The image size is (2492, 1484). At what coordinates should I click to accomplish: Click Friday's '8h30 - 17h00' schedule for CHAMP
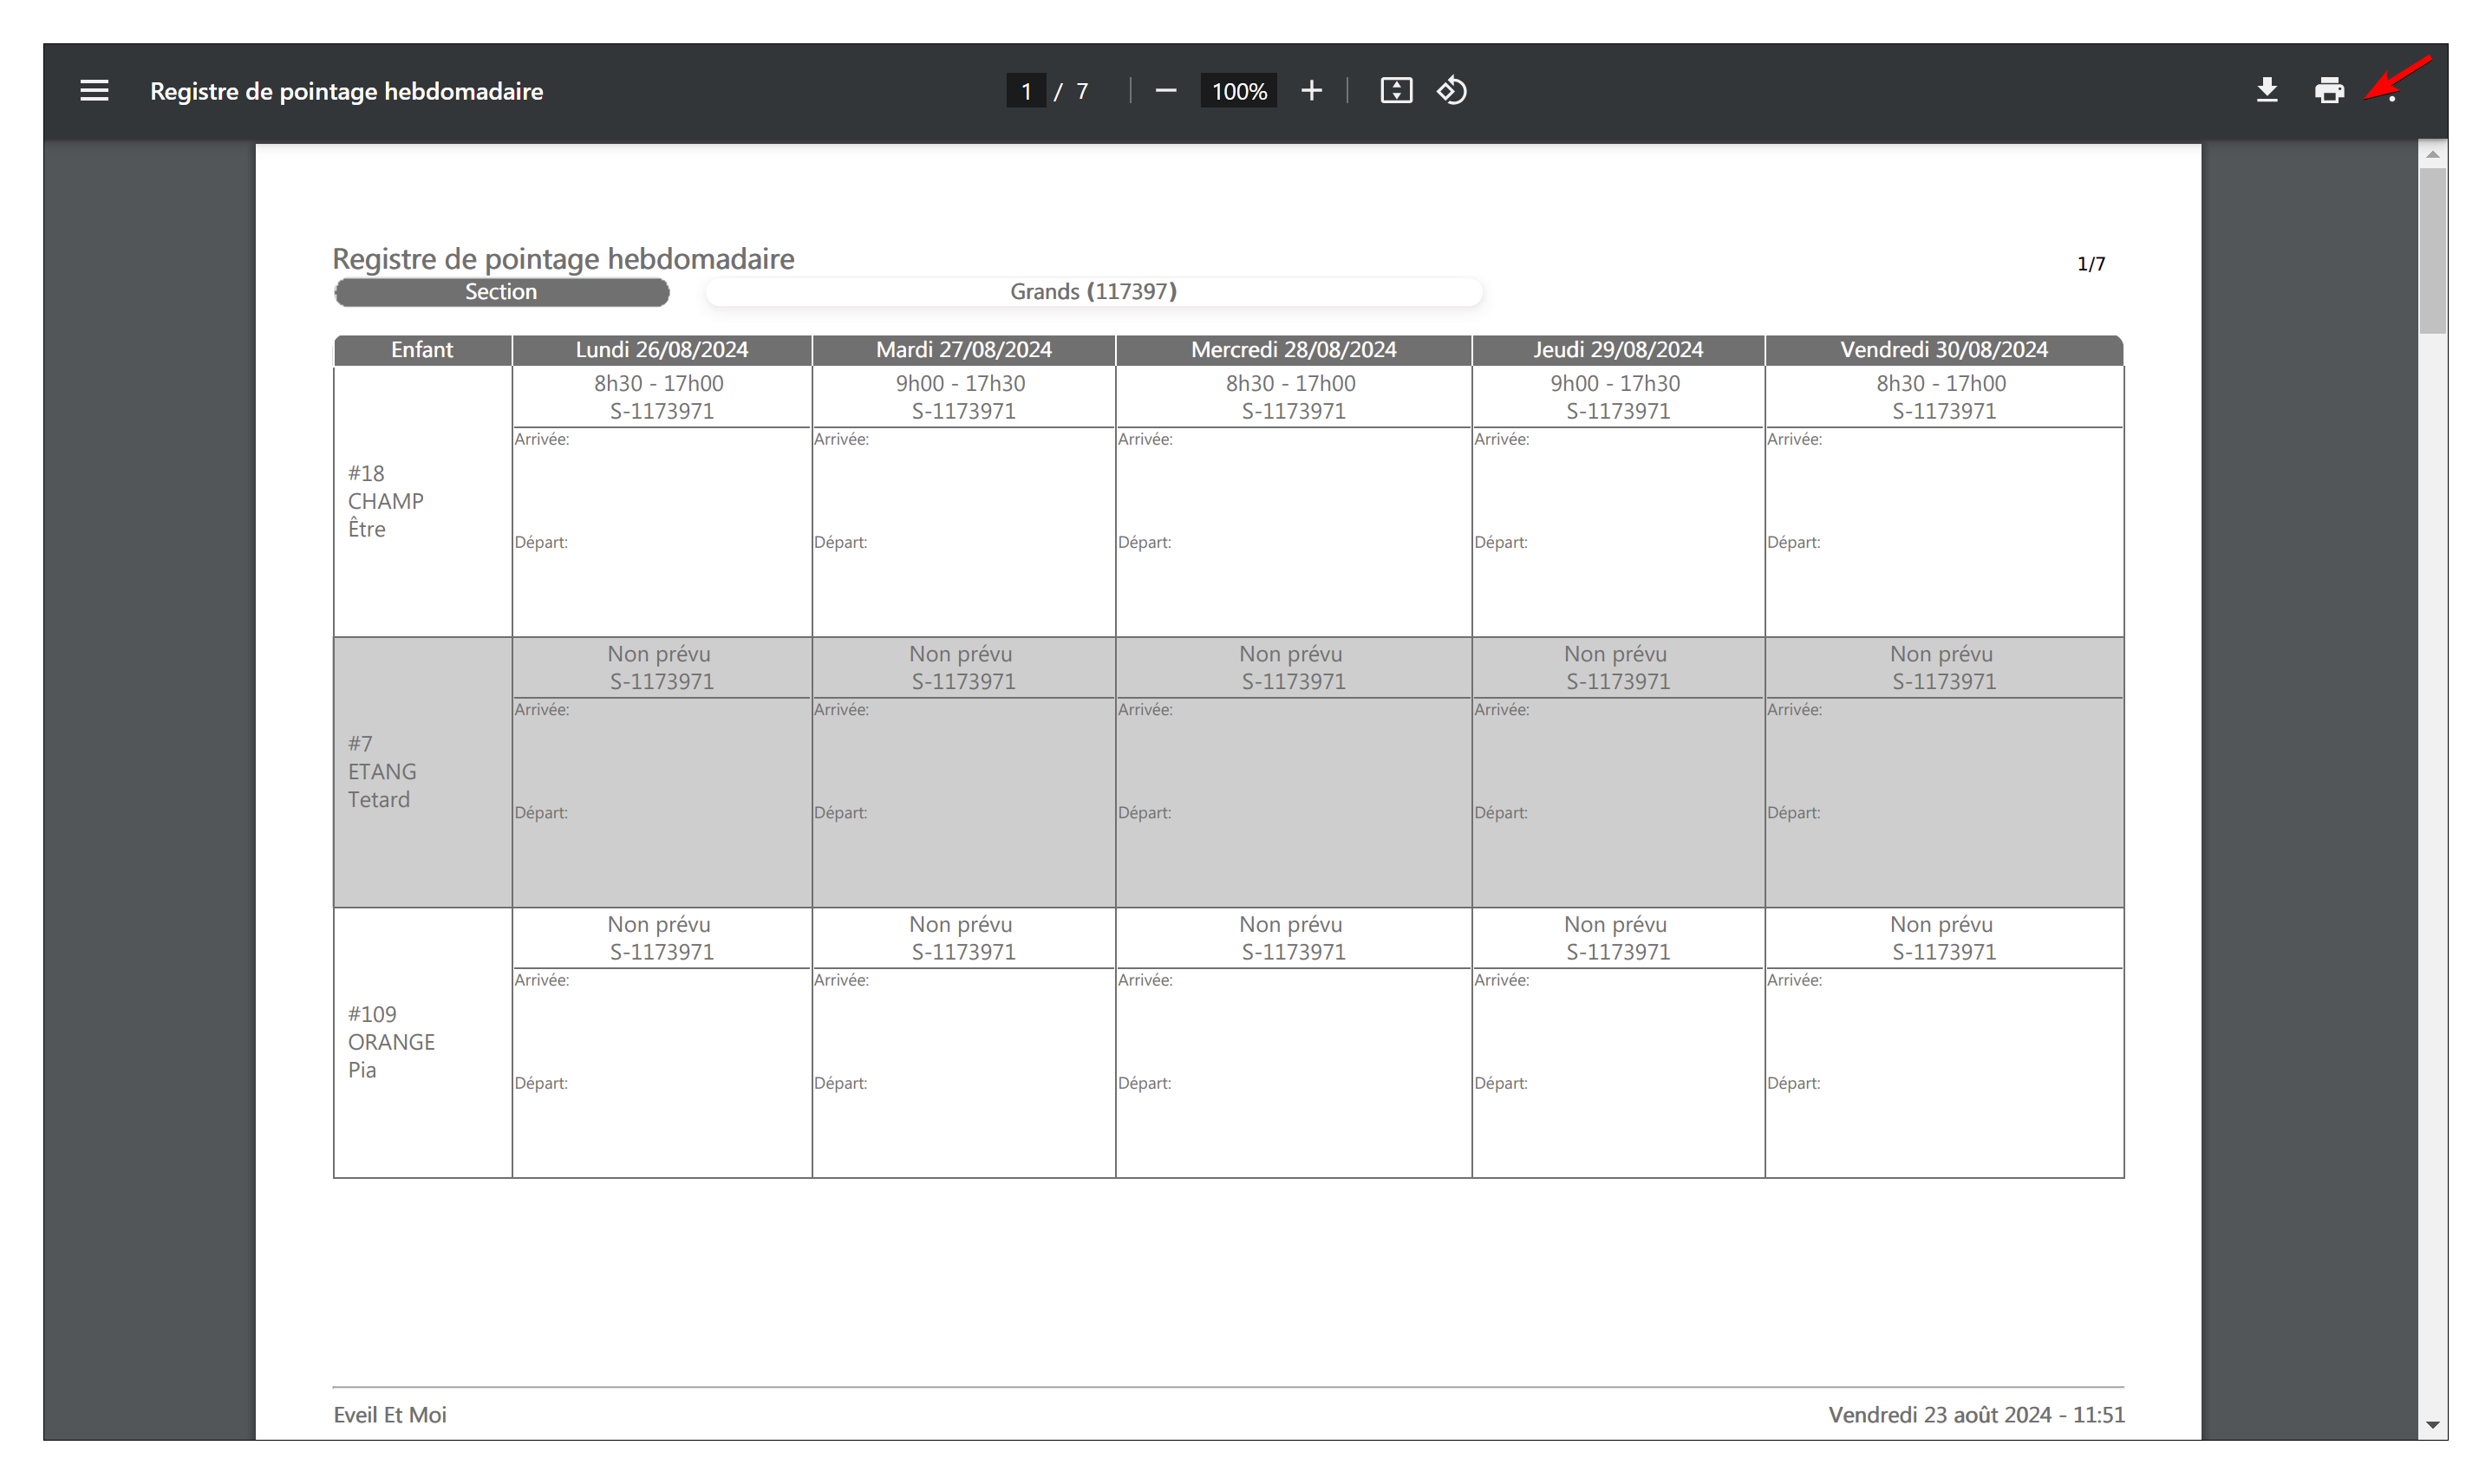[1941, 383]
